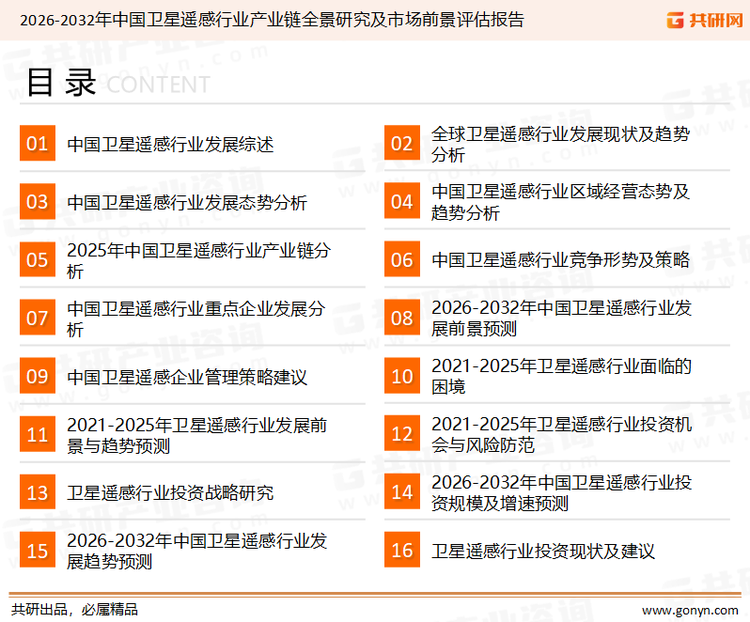Screen dimensions: 750x622
Task: Click the orange 14 number badge
Action: pyautogui.click(x=402, y=491)
